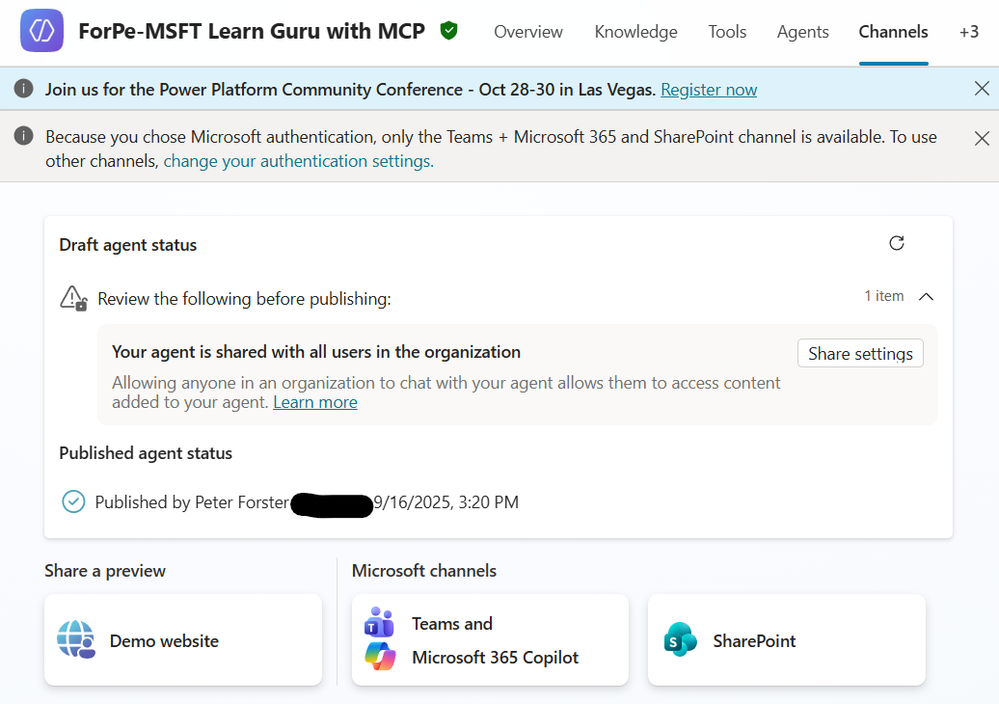Screen dimensions: 999x704
Task: Collapse the 1 item review section
Action: 926,296
